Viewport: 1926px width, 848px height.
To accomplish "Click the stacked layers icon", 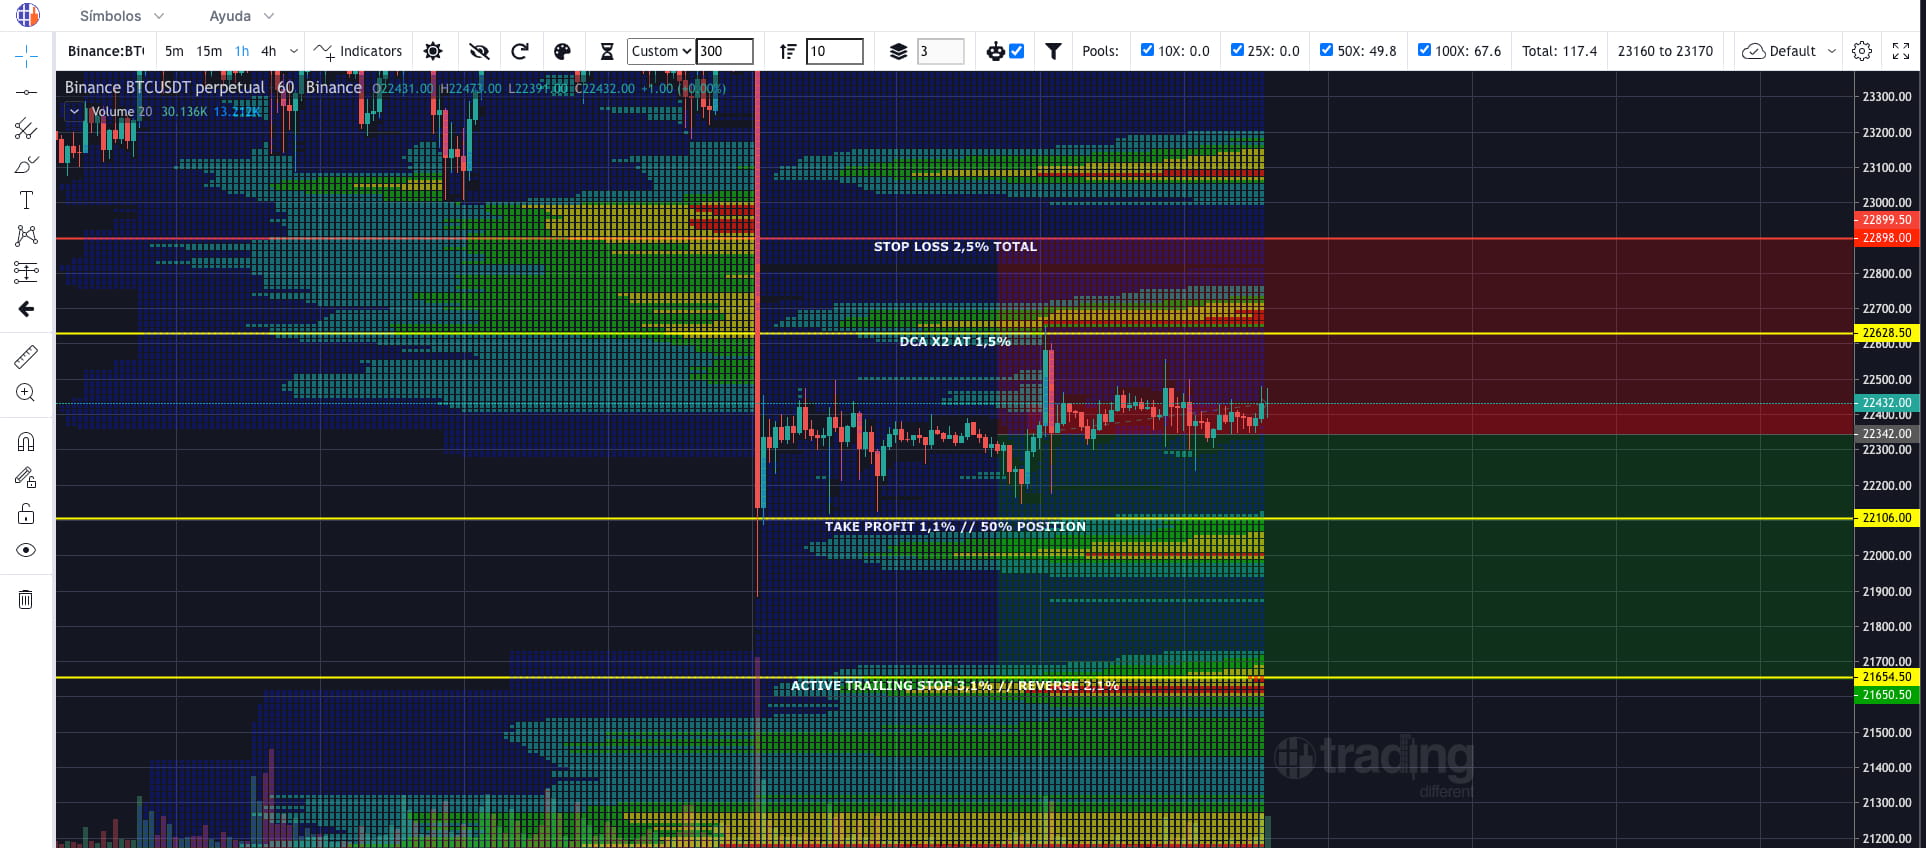I will point(898,51).
